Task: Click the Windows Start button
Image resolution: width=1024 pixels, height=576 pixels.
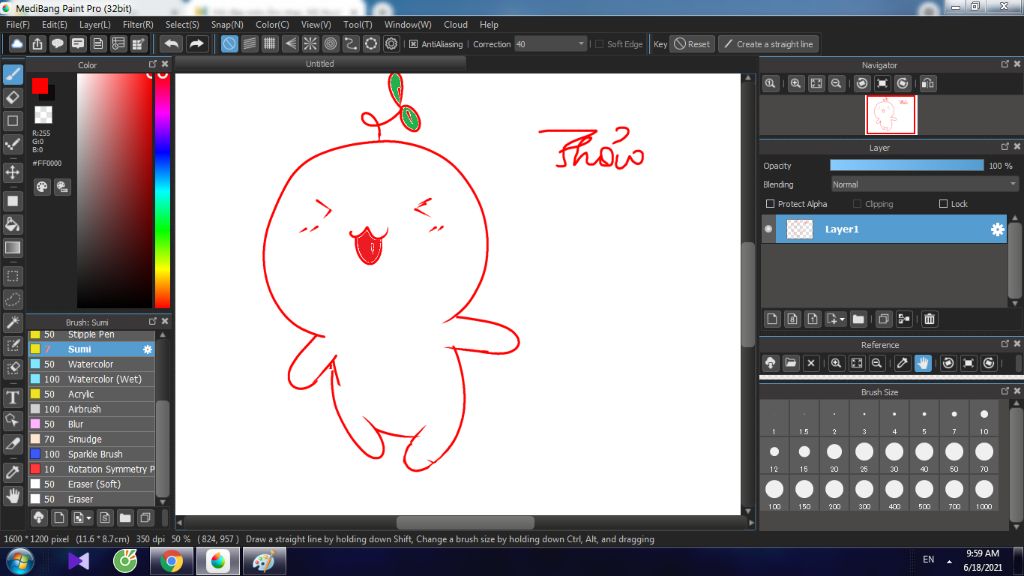Action: point(20,561)
